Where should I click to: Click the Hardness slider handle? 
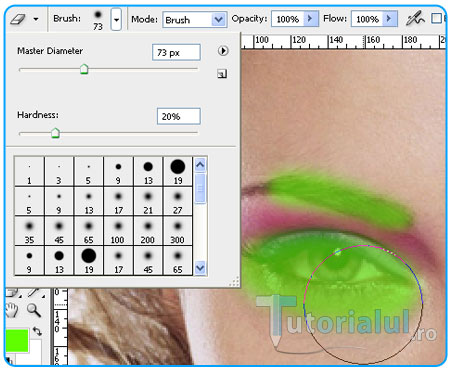(x=55, y=133)
